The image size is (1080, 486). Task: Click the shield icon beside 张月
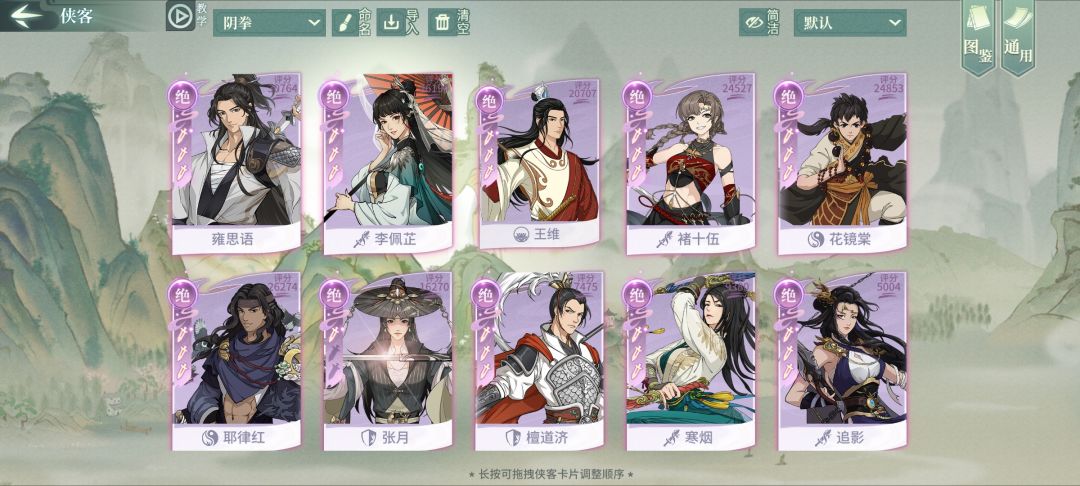pyautogui.click(x=368, y=437)
